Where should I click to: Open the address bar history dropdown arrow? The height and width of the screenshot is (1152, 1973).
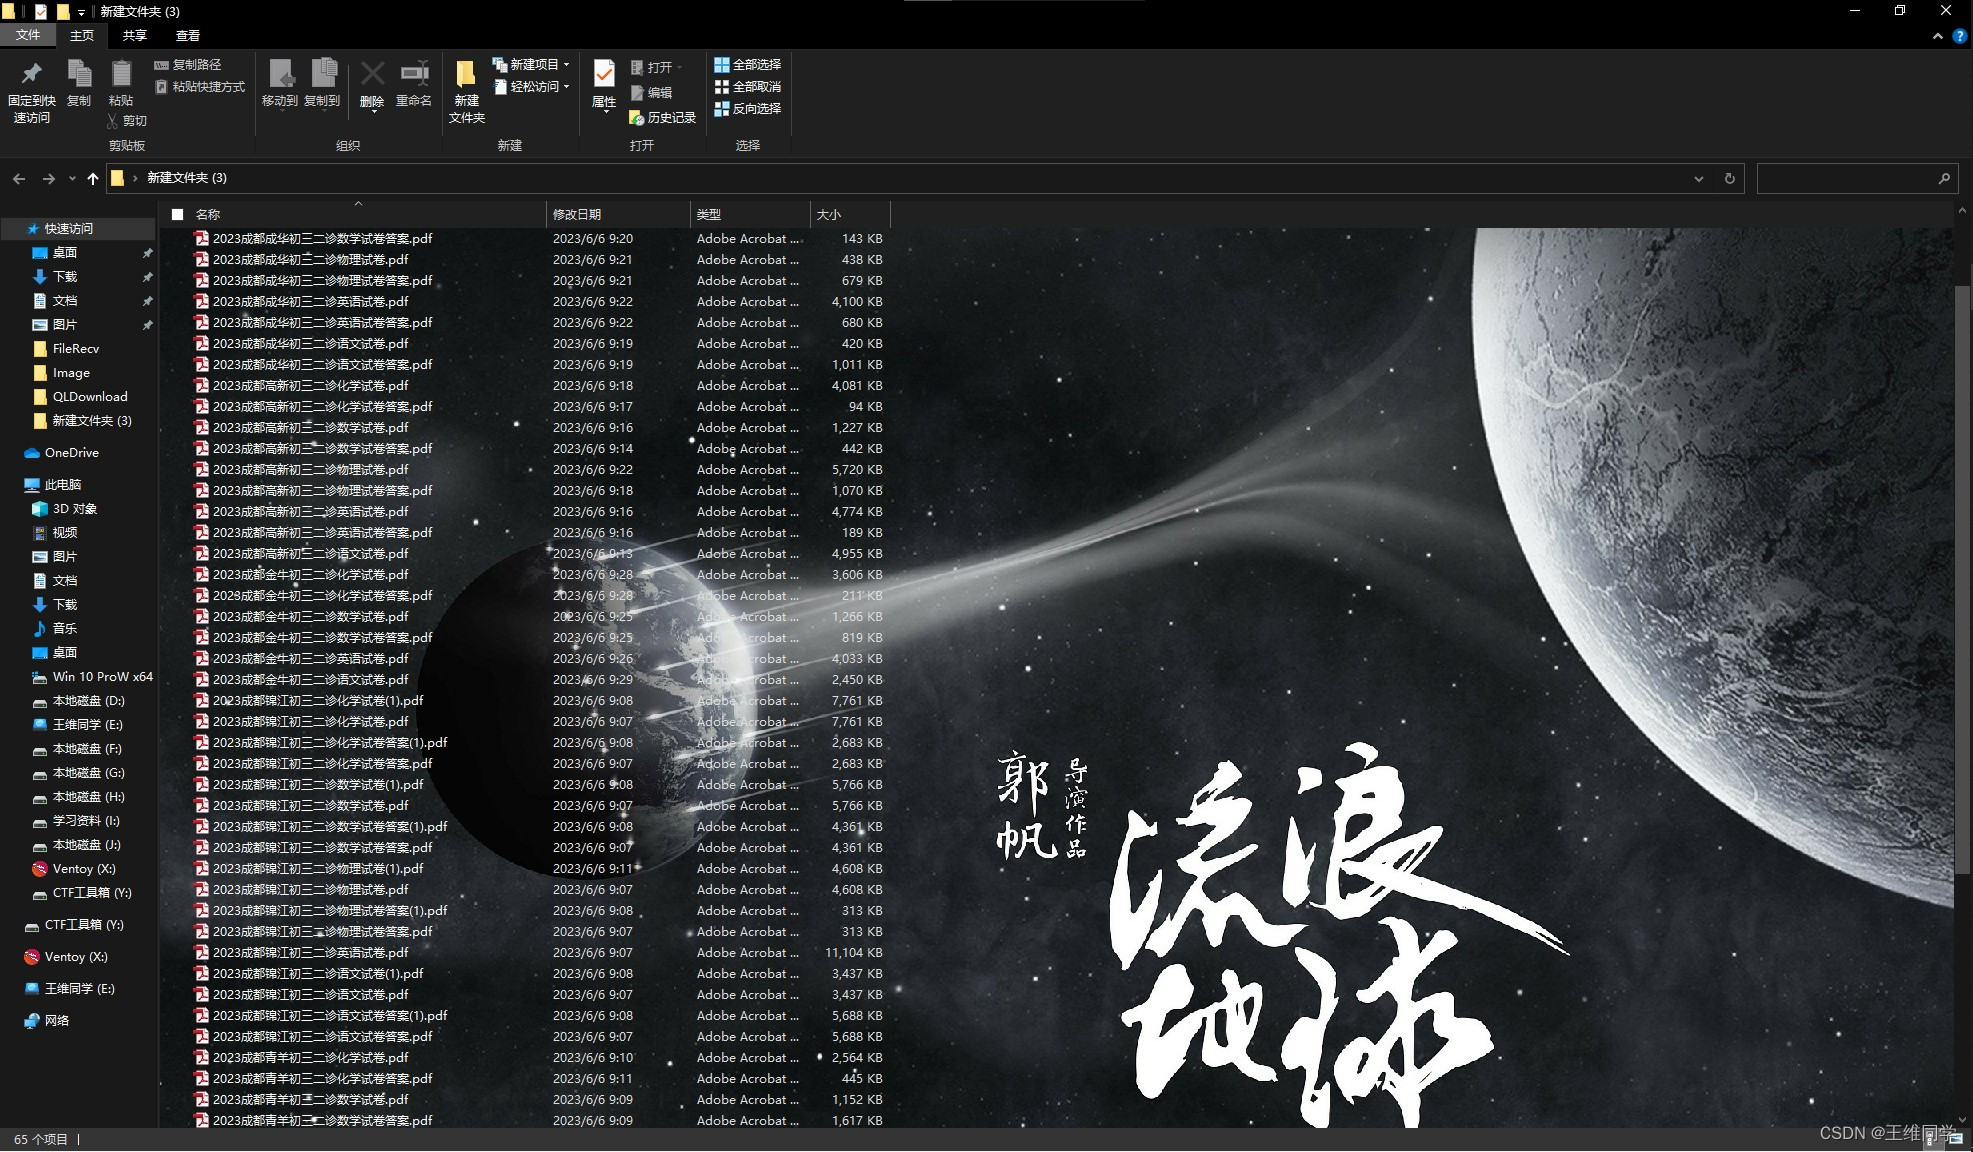click(x=1698, y=178)
